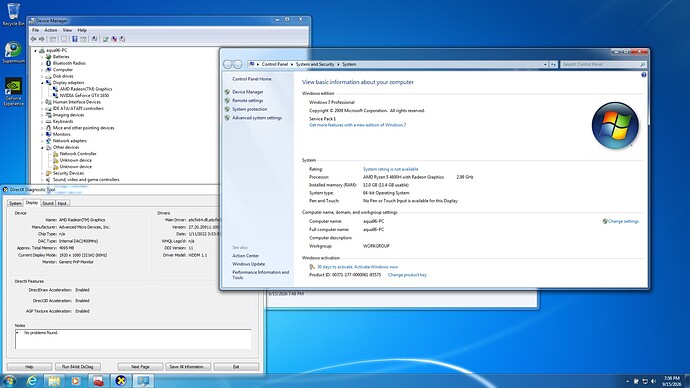Click the help question mark in System window
The image size is (690, 388).
click(x=643, y=75)
